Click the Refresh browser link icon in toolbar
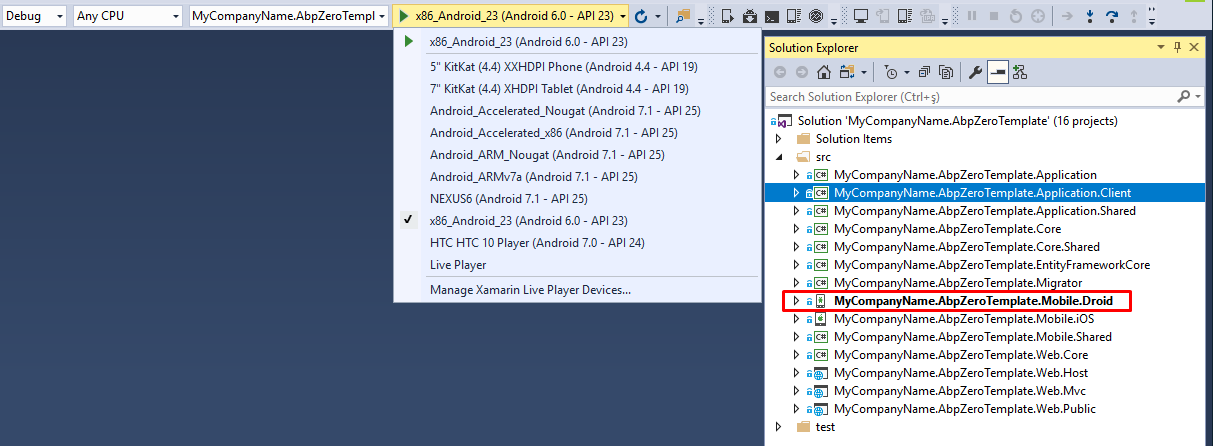This screenshot has width=1213, height=446. (x=641, y=17)
